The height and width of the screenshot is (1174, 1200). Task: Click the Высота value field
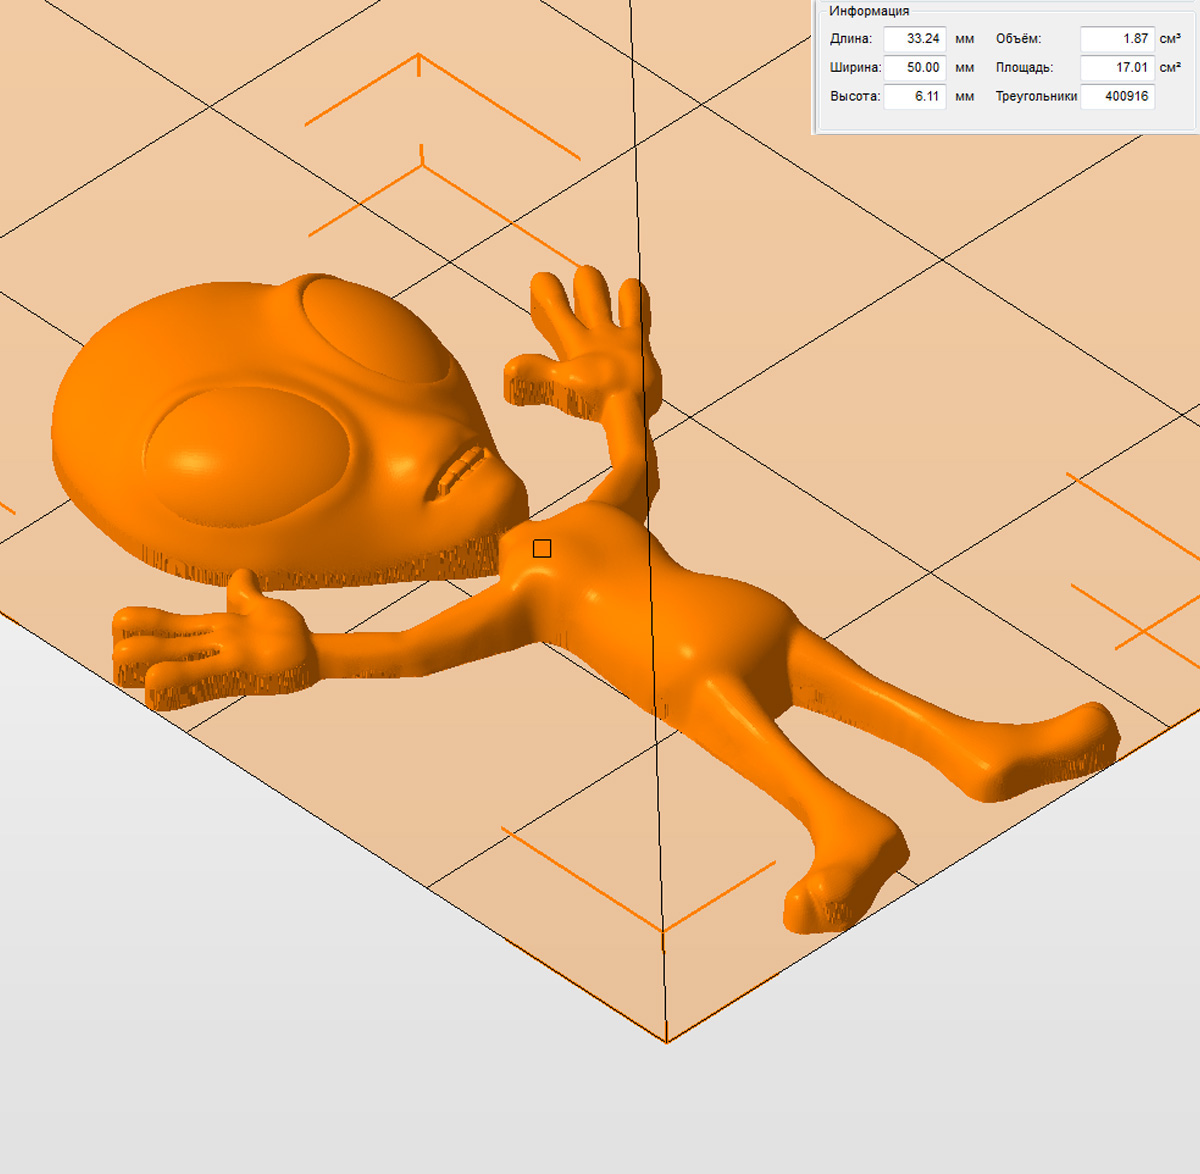click(x=915, y=97)
